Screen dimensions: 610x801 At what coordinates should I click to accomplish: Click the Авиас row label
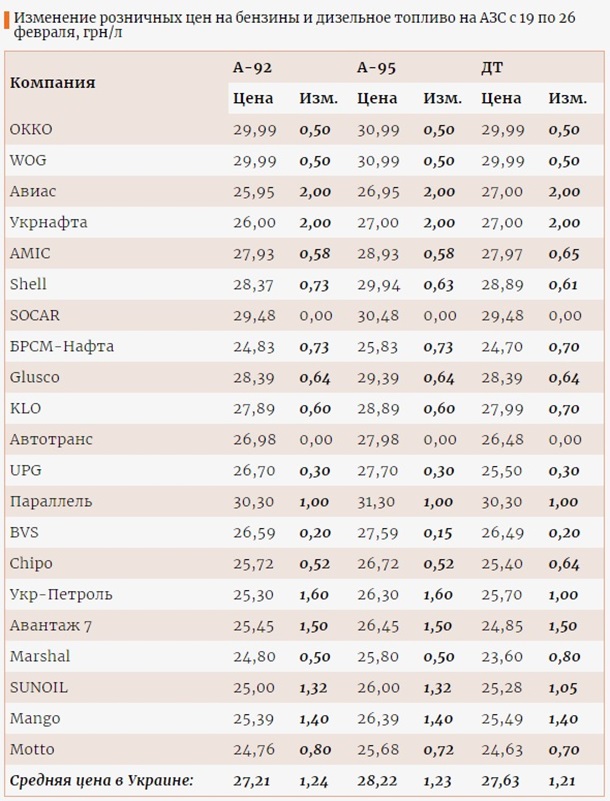coord(33,191)
